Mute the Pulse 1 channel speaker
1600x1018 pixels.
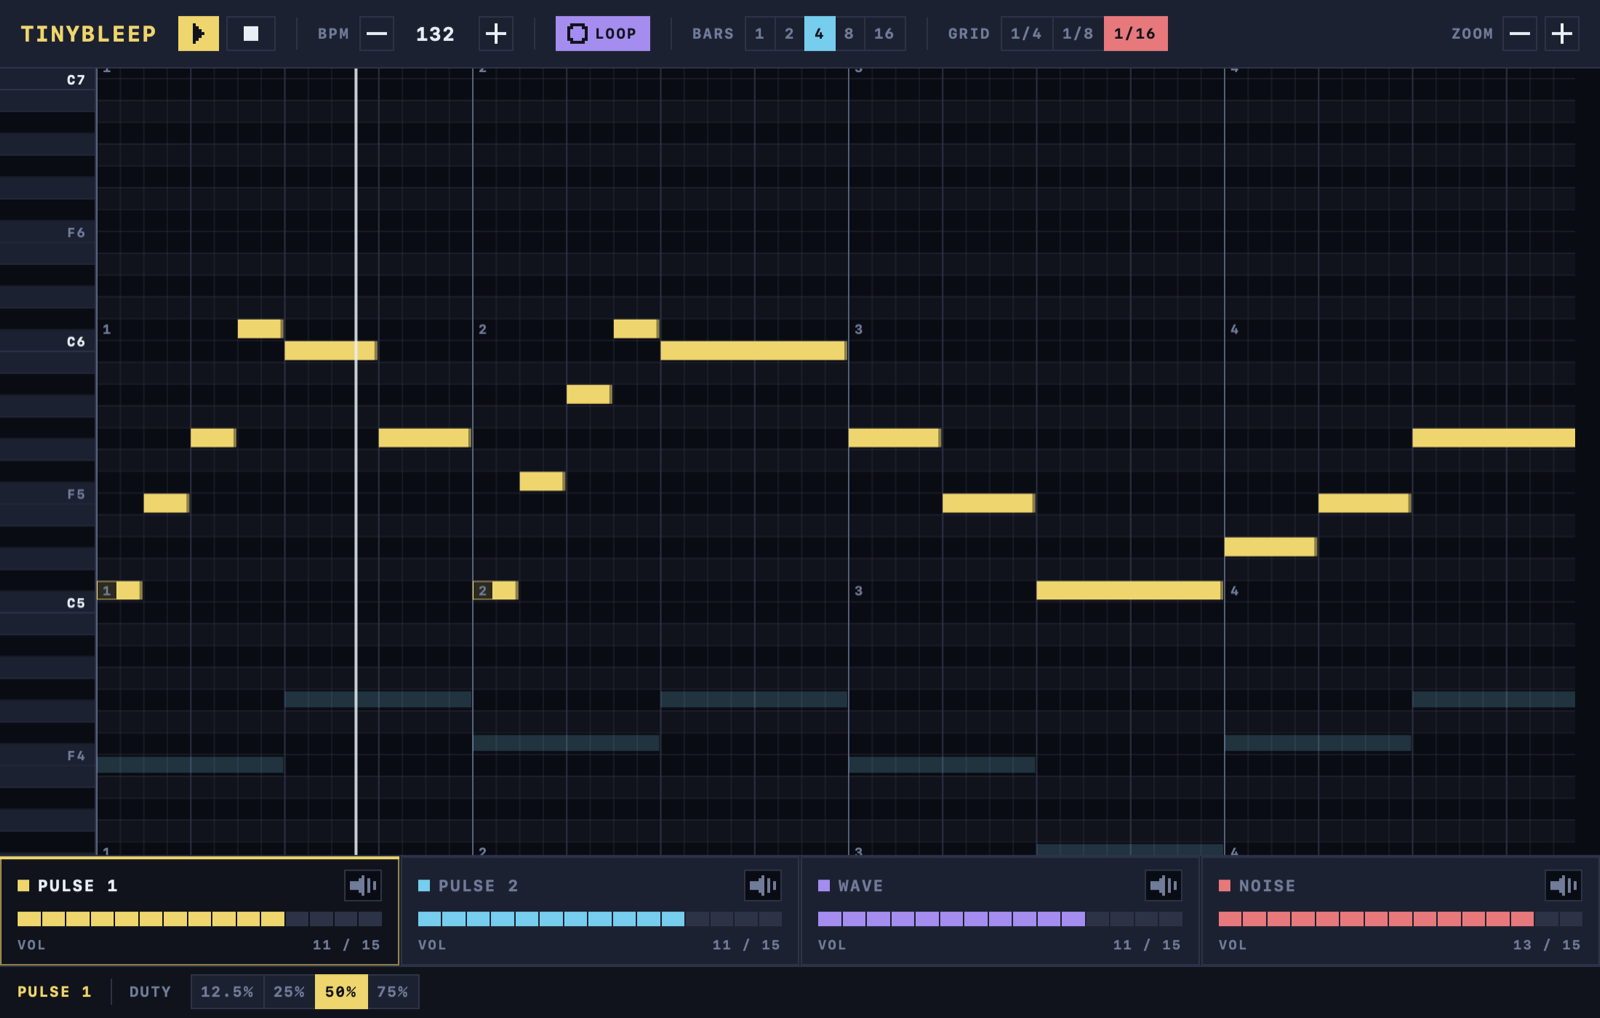(x=363, y=885)
